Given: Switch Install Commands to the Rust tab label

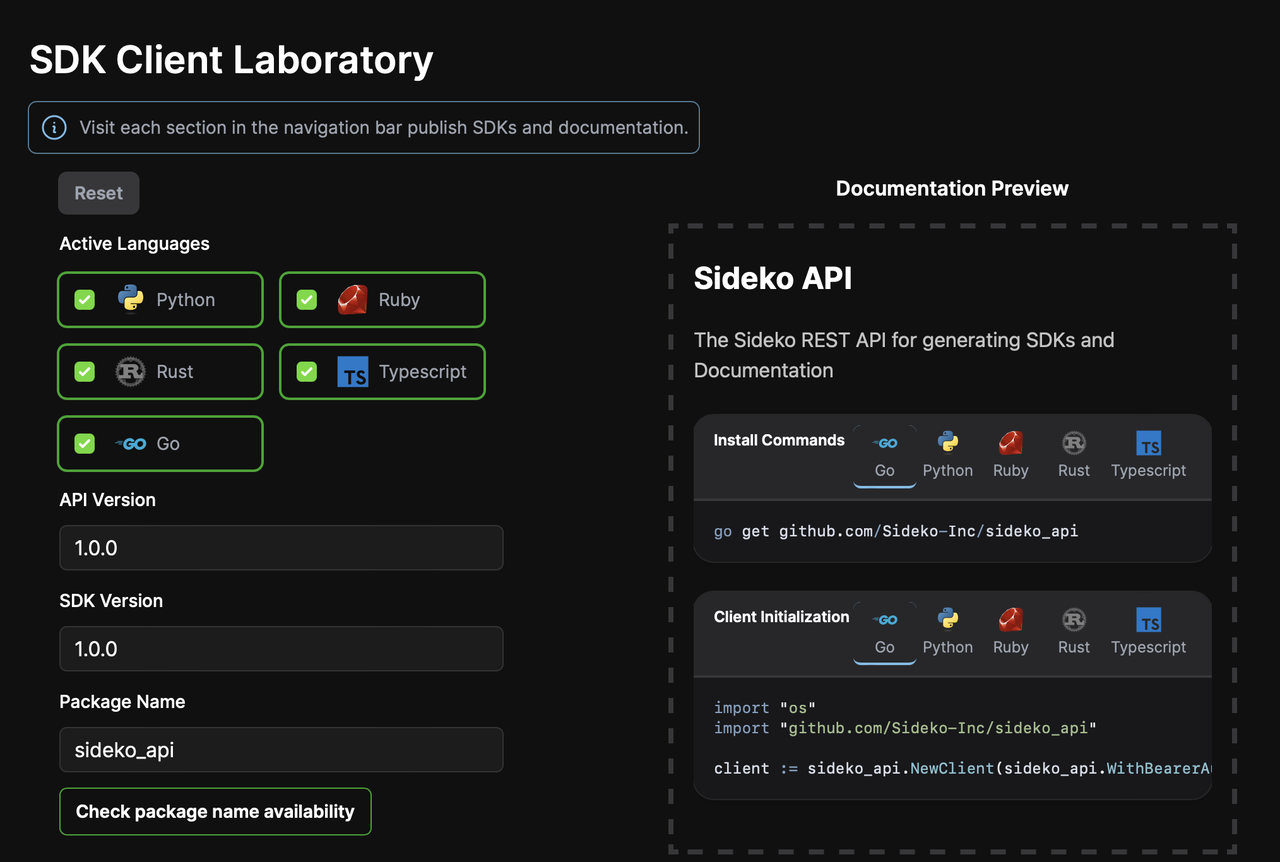Looking at the screenshot, I should coord(1074,470).
